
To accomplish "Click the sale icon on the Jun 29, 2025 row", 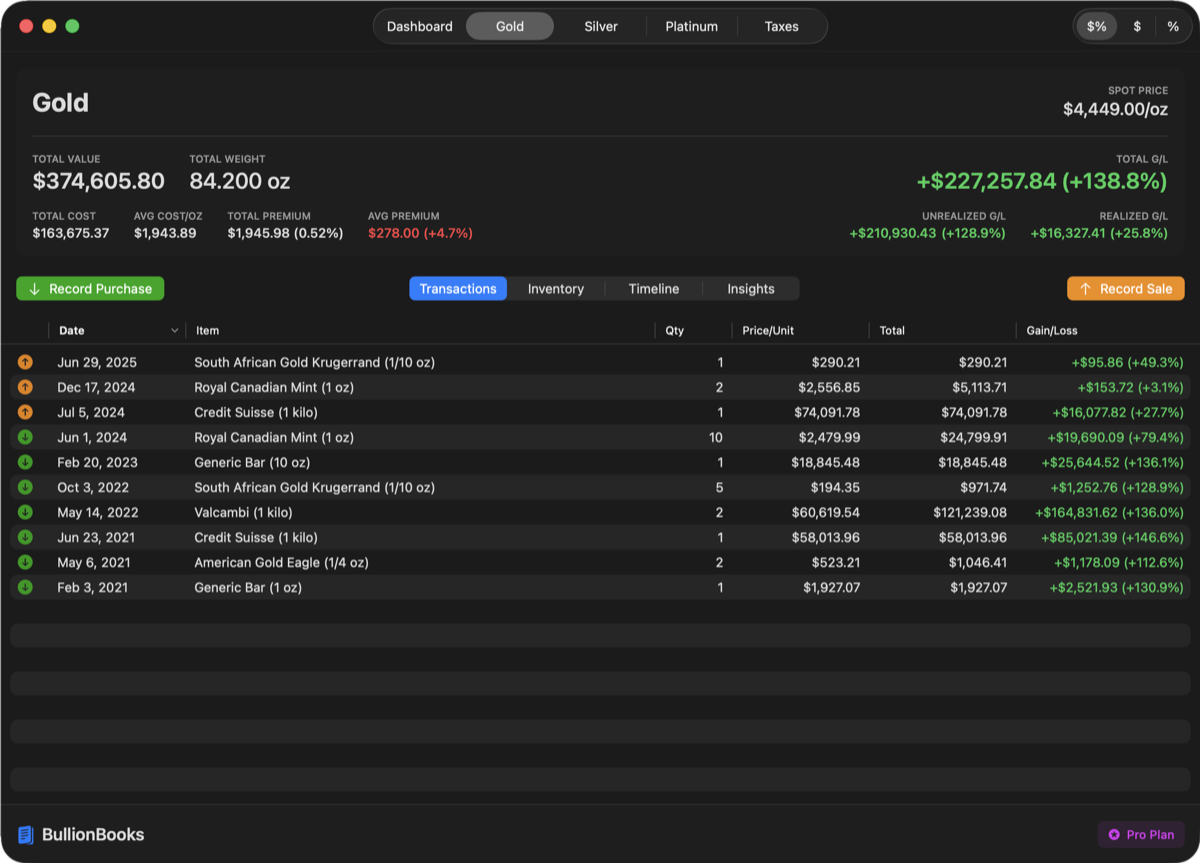I will 25,362.
